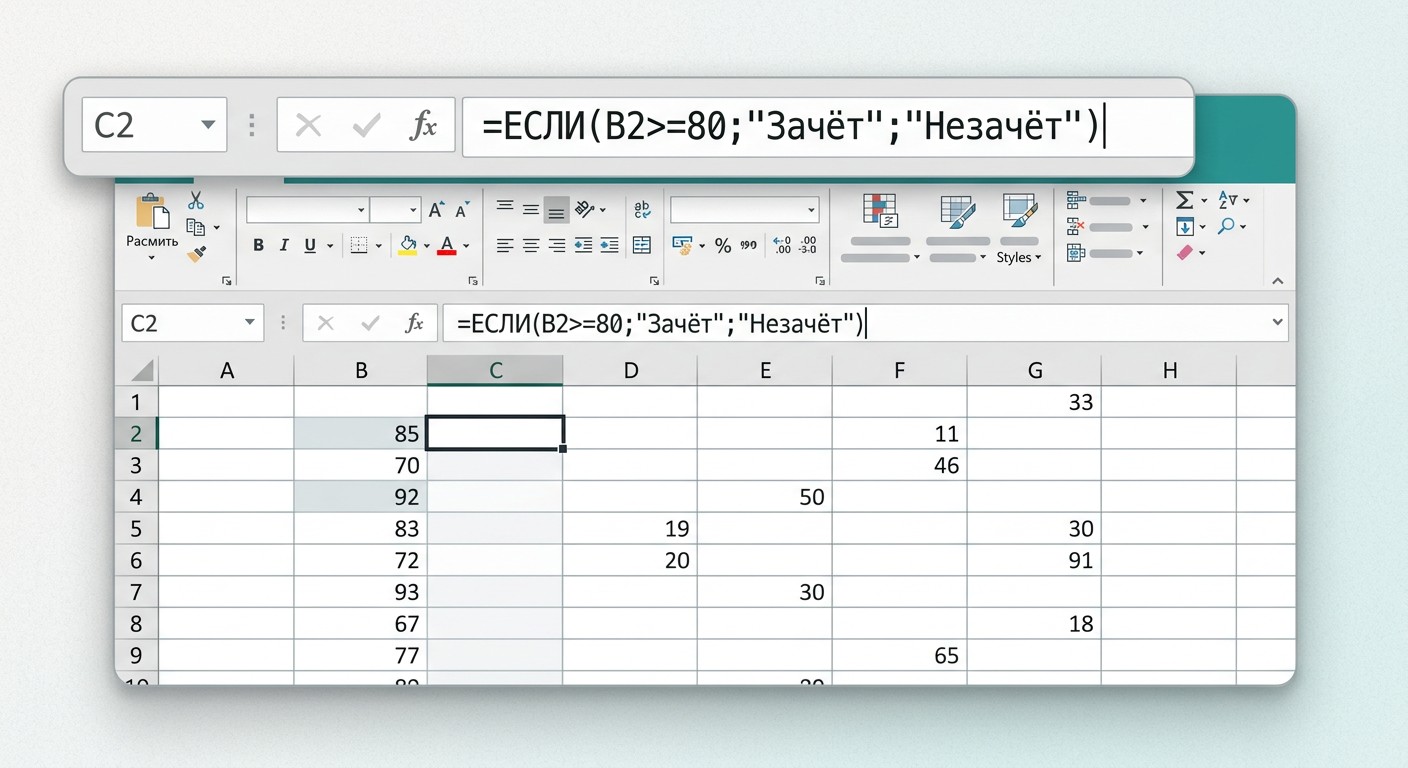Top-align cell contents

pyautogui.click(x=505, y=207)
